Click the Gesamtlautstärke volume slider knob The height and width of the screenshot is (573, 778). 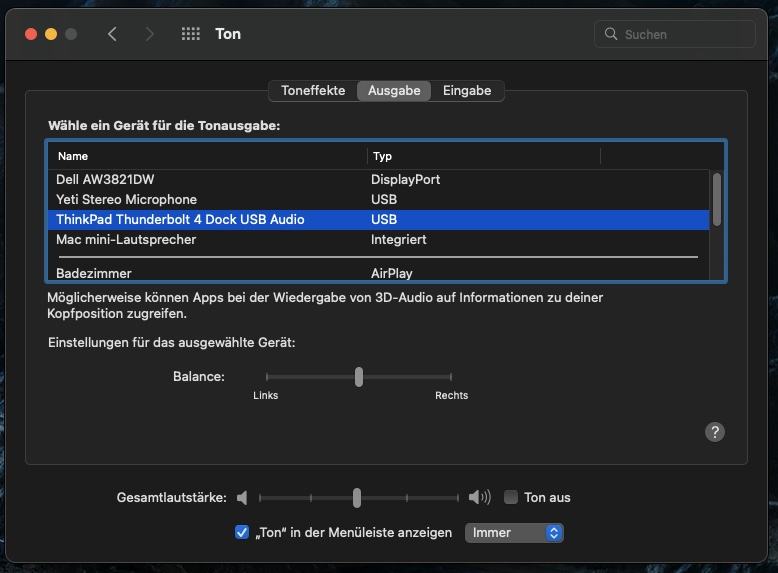pyautogui.click(x=357, y=498)
